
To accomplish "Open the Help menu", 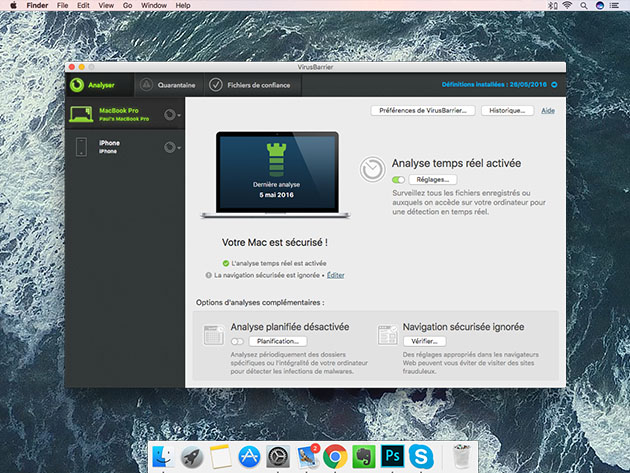I will [183, 5].
